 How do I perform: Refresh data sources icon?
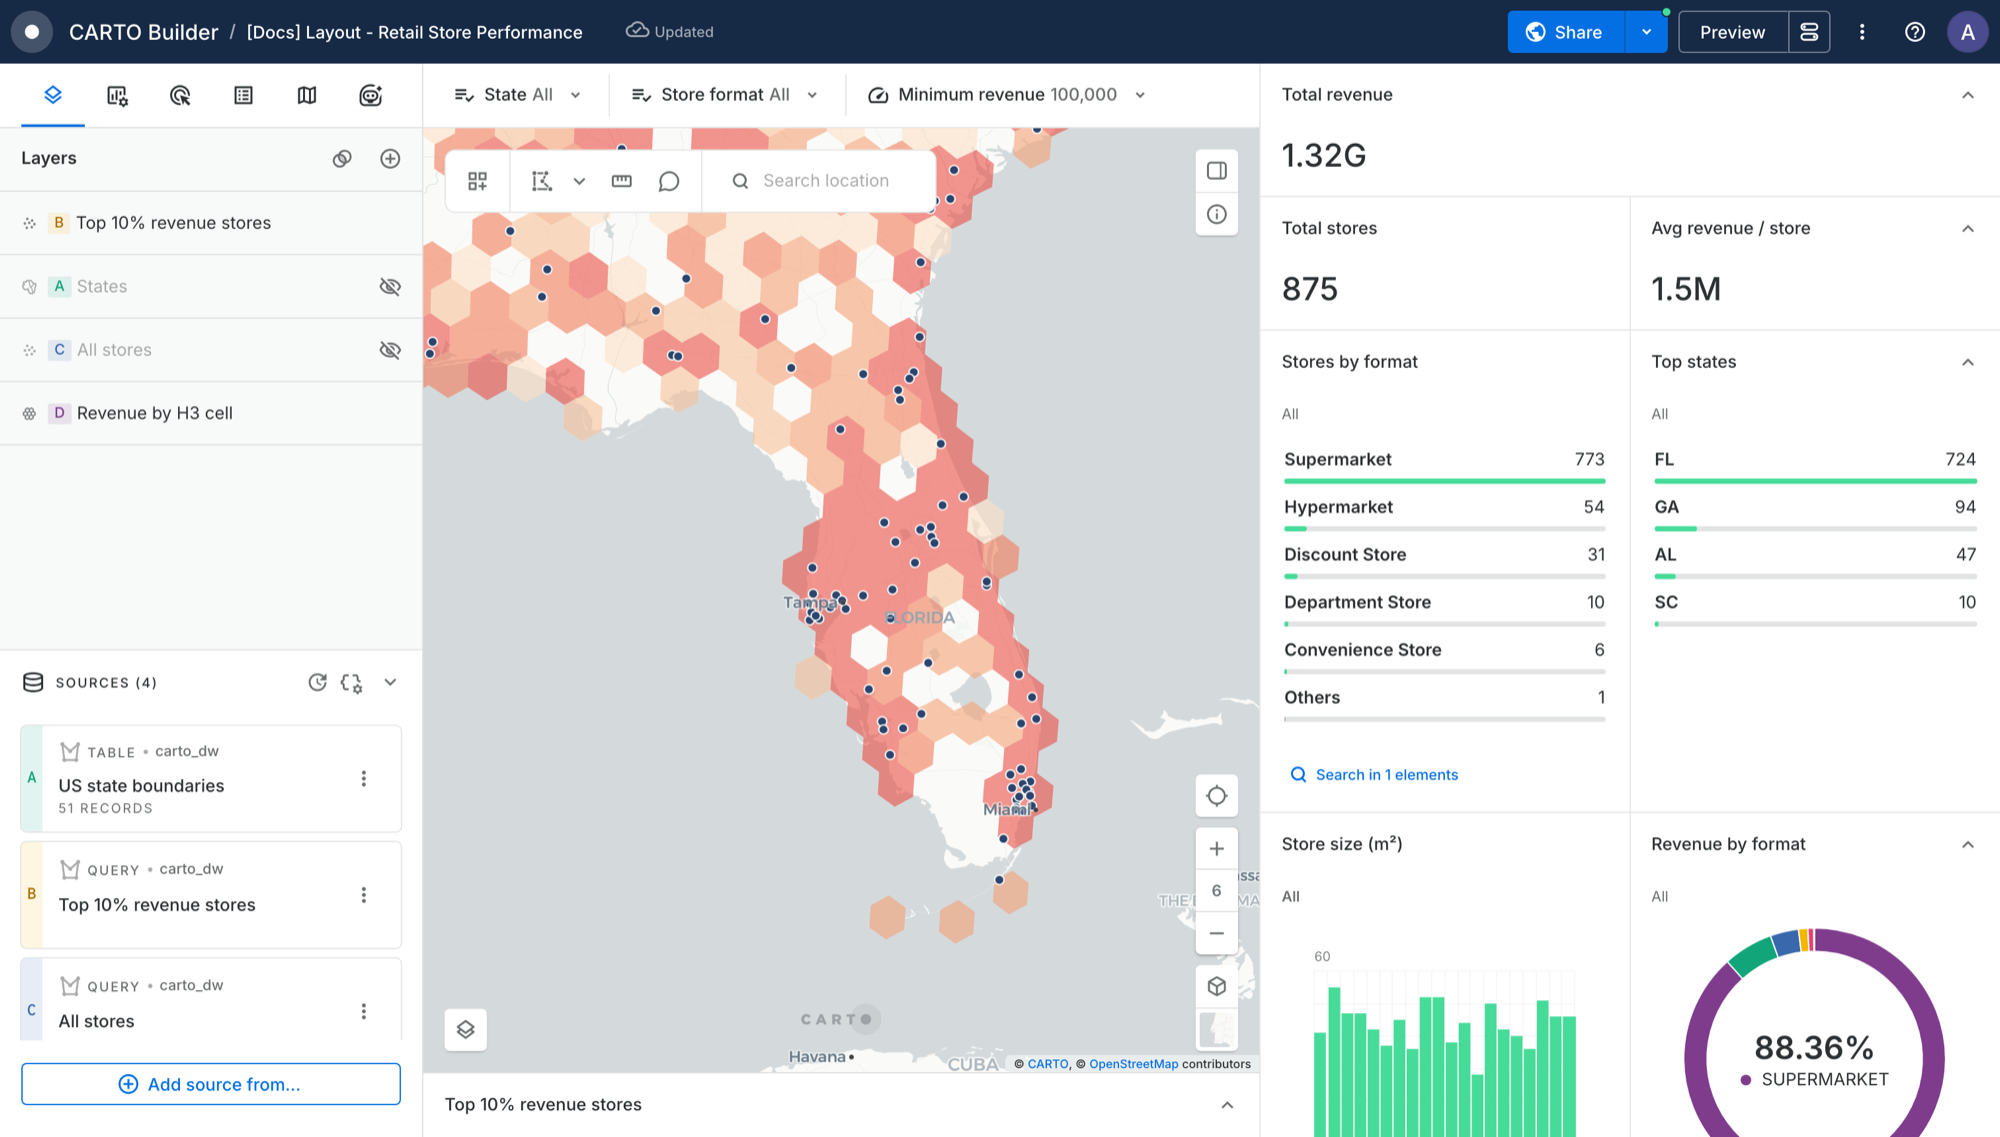pyautogui.click(x=317, y=682)
